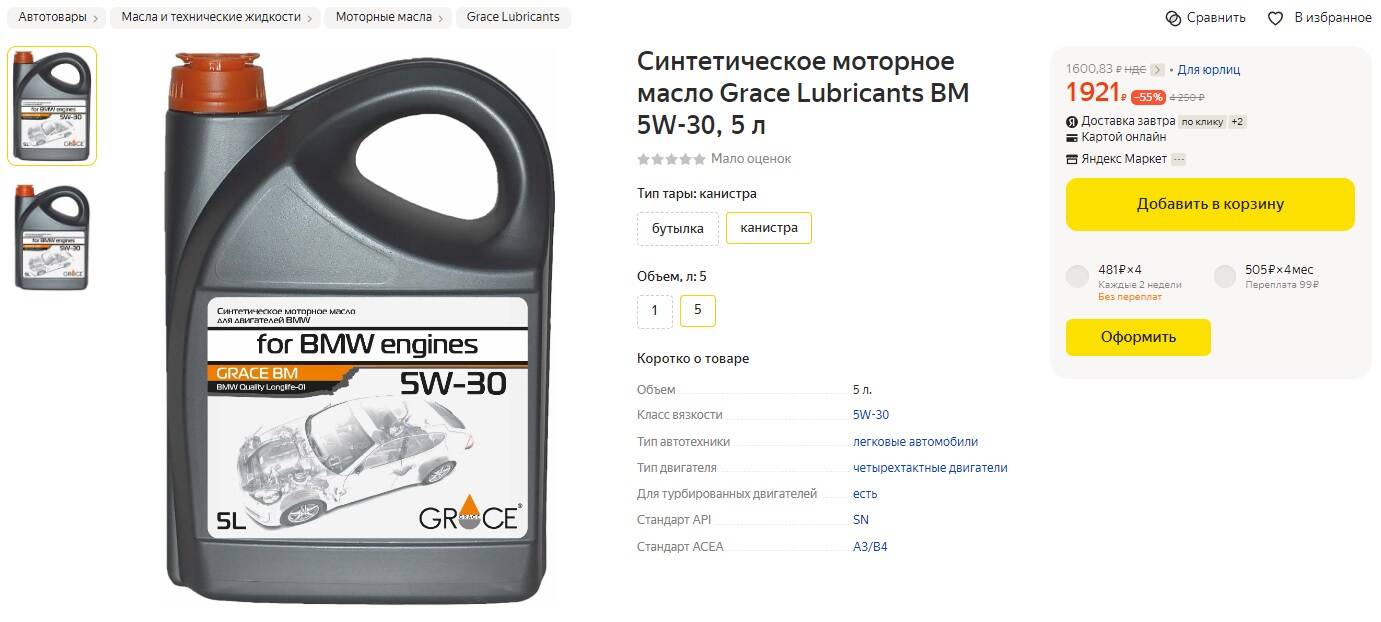Open the Автотовары breadcrumb
The height and width of the screenshot is (622, 1381).
coord(60,17)
